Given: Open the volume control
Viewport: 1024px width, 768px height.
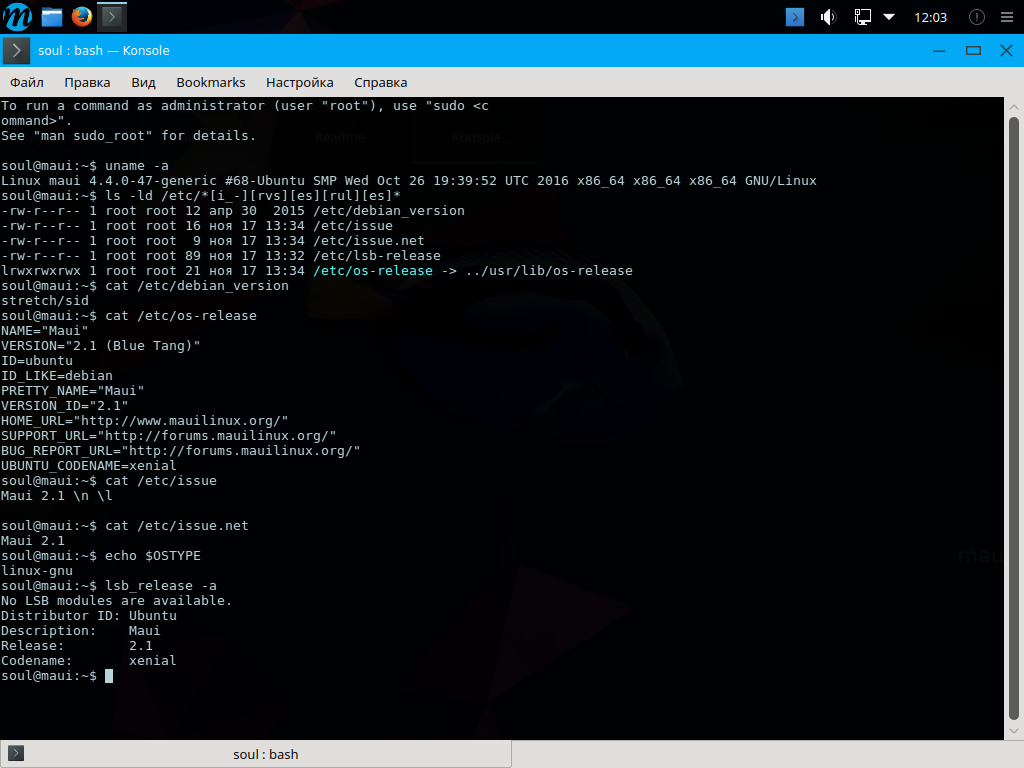Looking at the screenshot, I should coord(828,17).
